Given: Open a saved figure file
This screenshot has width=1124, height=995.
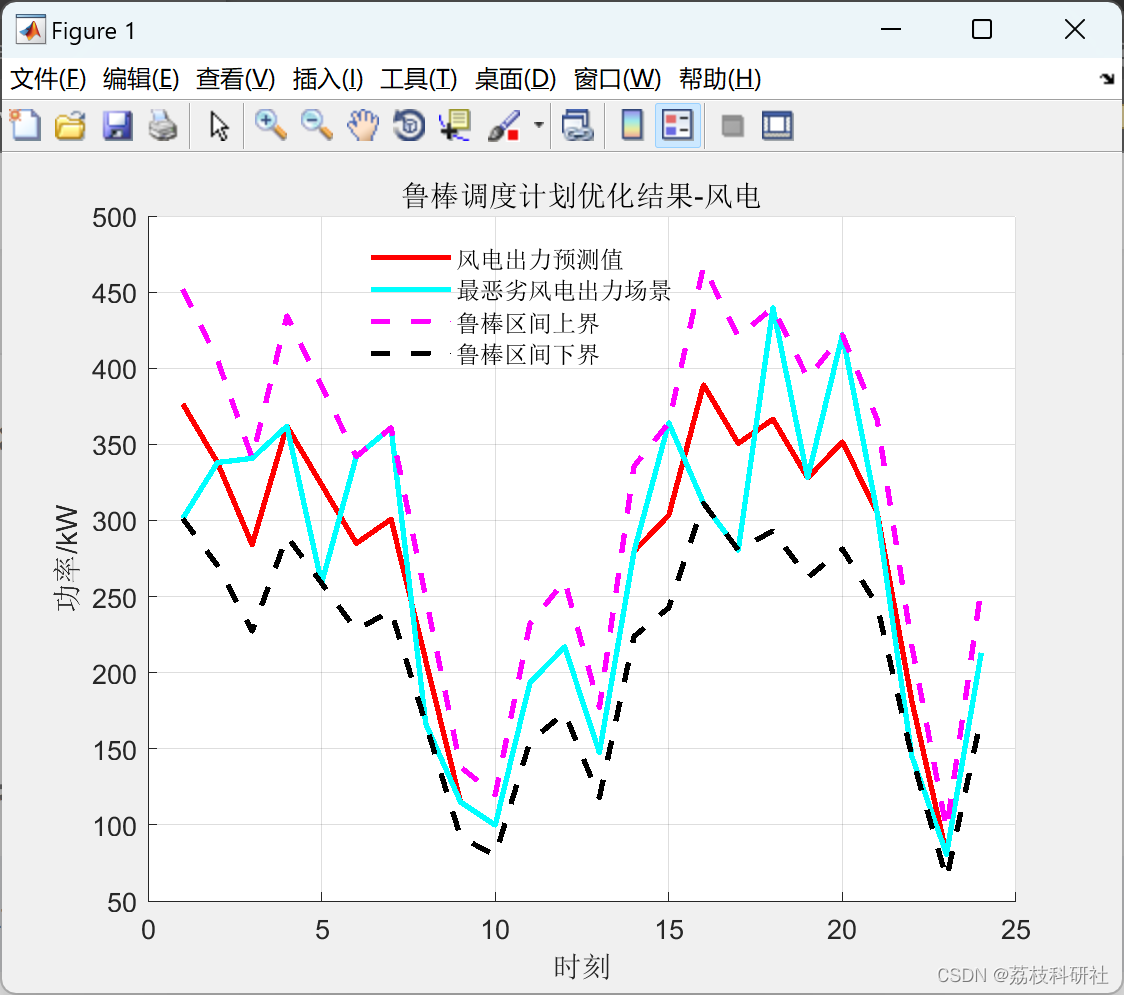Looking at the screenshot, I should [x=70, y=125].
